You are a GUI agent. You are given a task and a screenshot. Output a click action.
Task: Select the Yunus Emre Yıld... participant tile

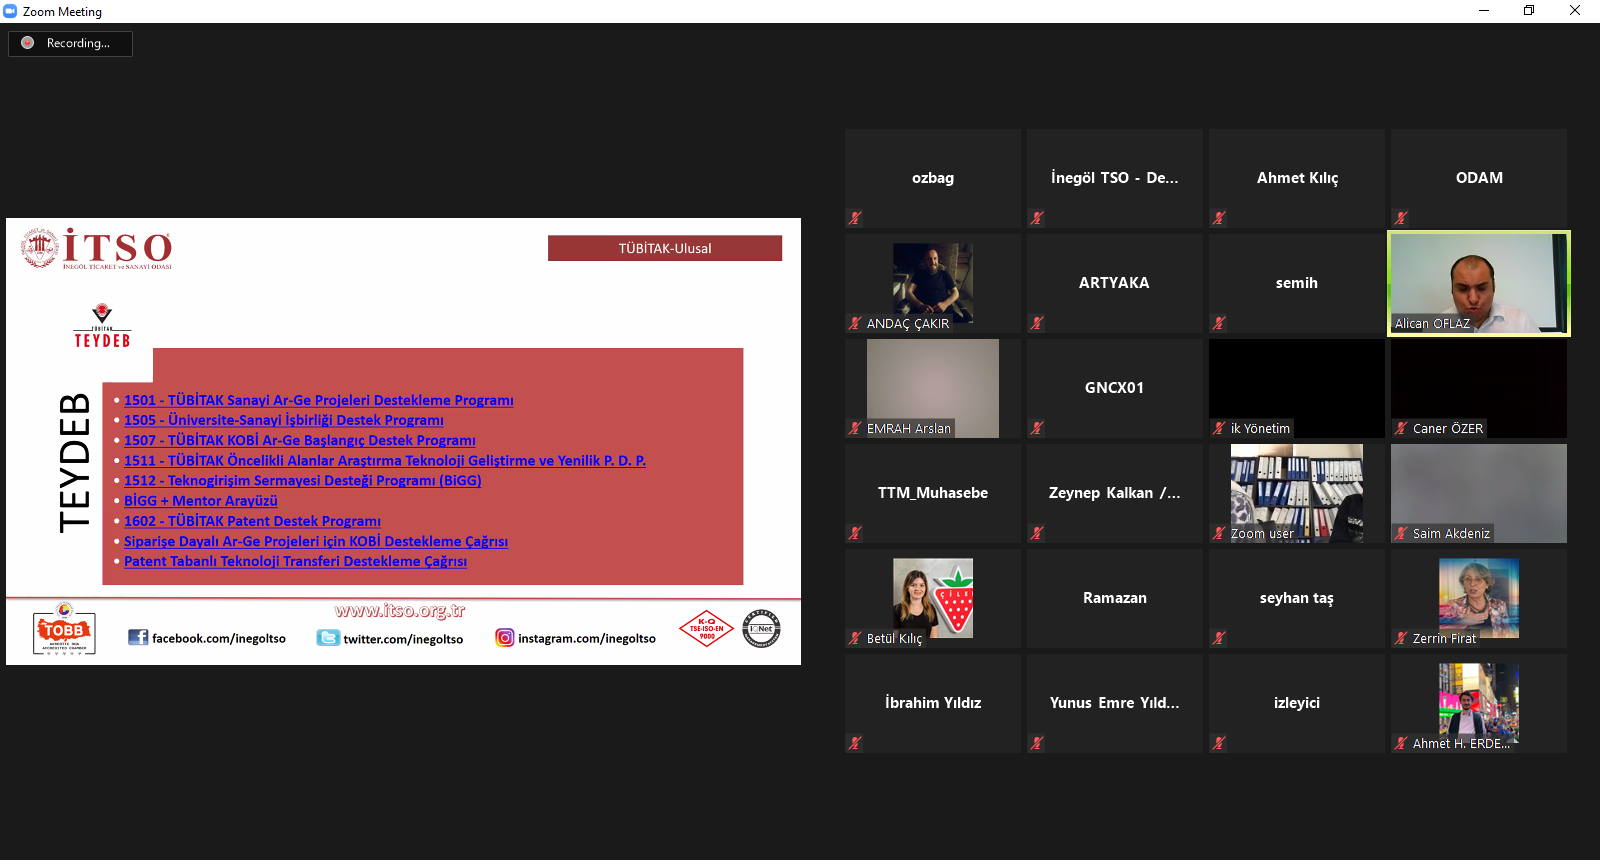(x=1115, y=703)
